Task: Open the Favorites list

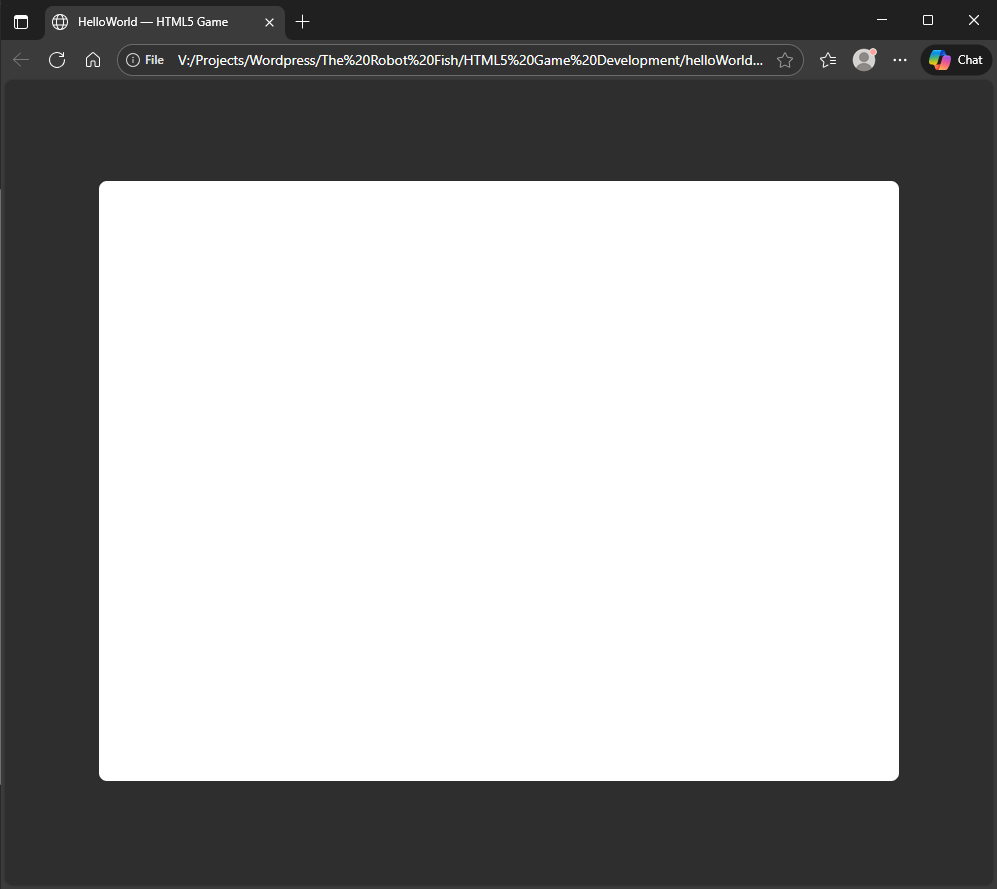Action: tap(828, 60)
